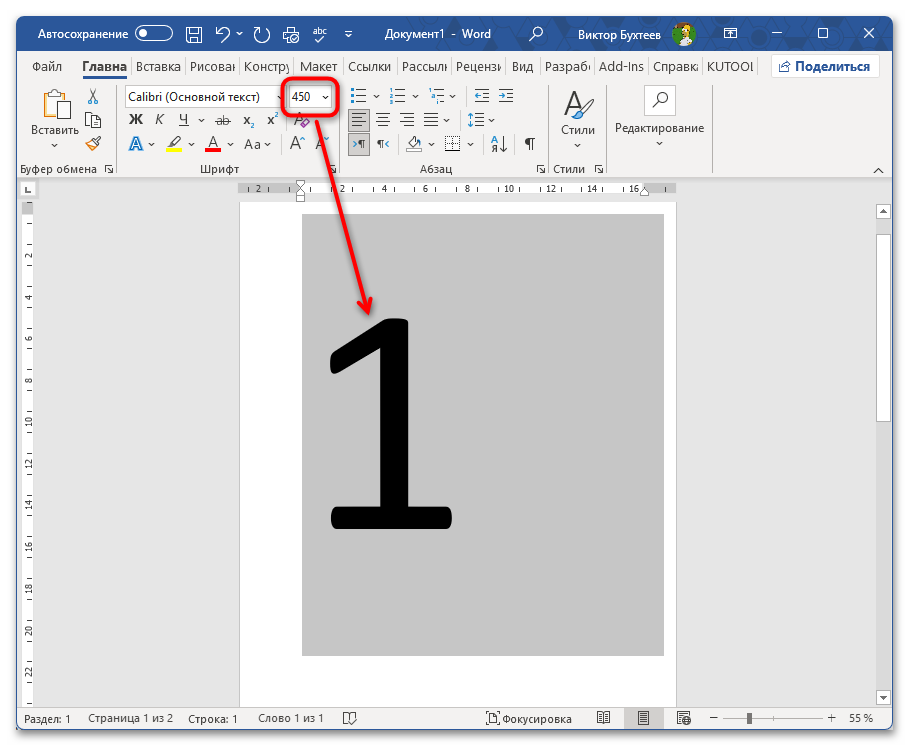Open Read Mode view in status bar

pos(603,718)
